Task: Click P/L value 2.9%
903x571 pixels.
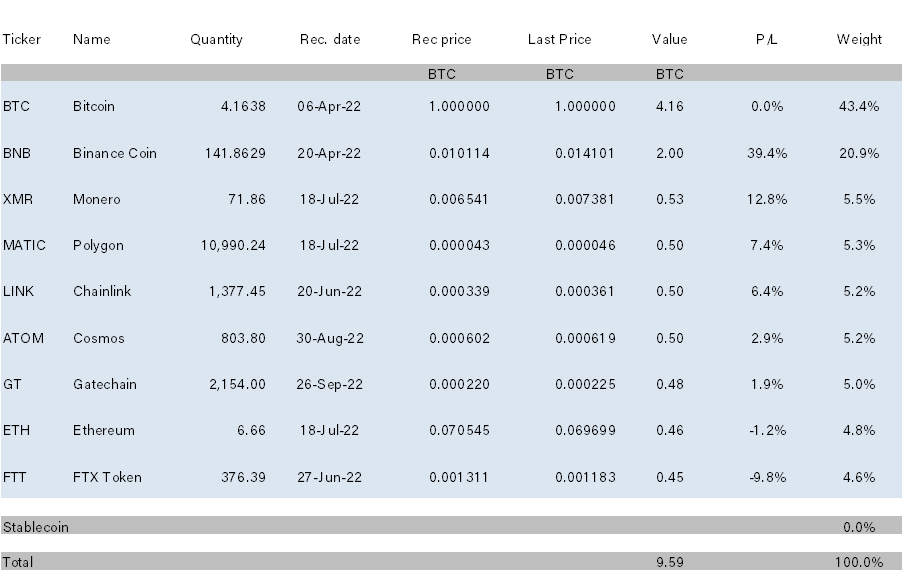Action: (x=767, y=338)
